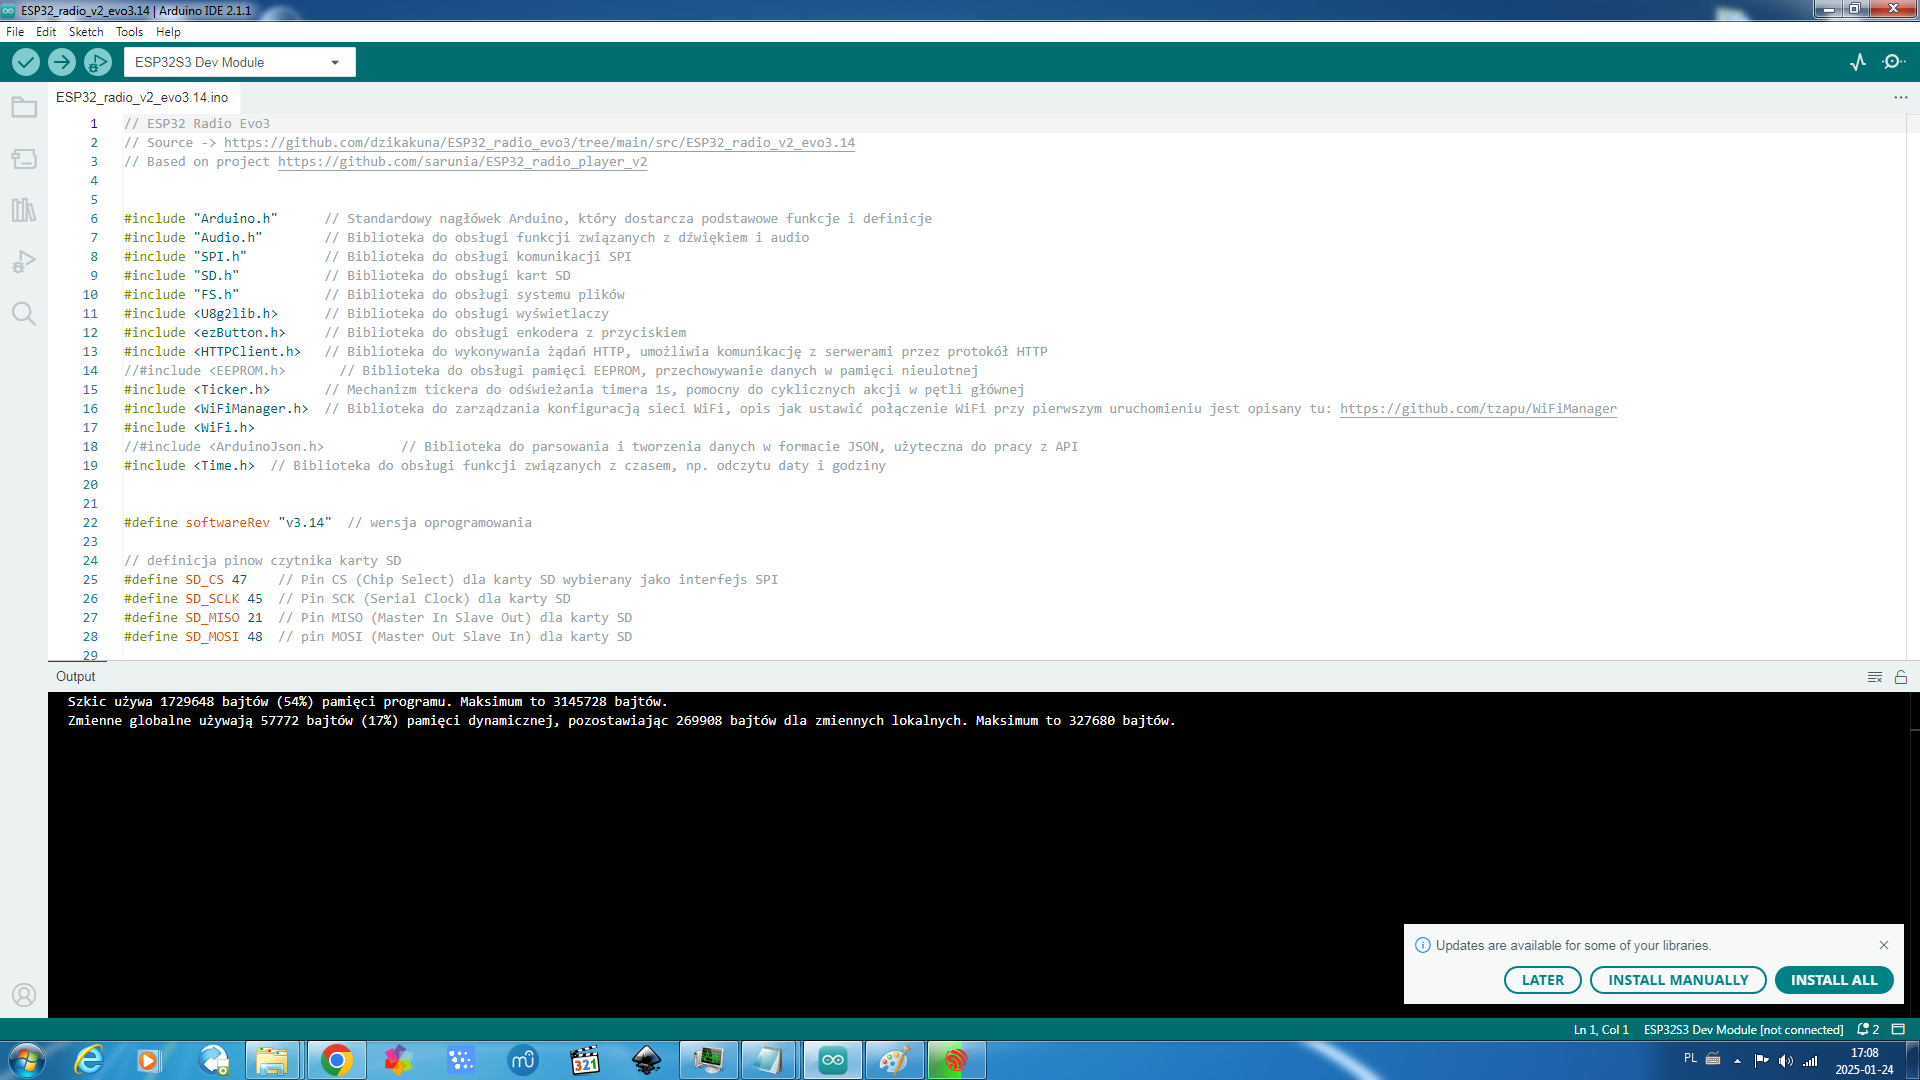Screen dimensions: 1920x1080
Task: Toggle the bottom panel from status bar
Action: coord(1898,1029)
